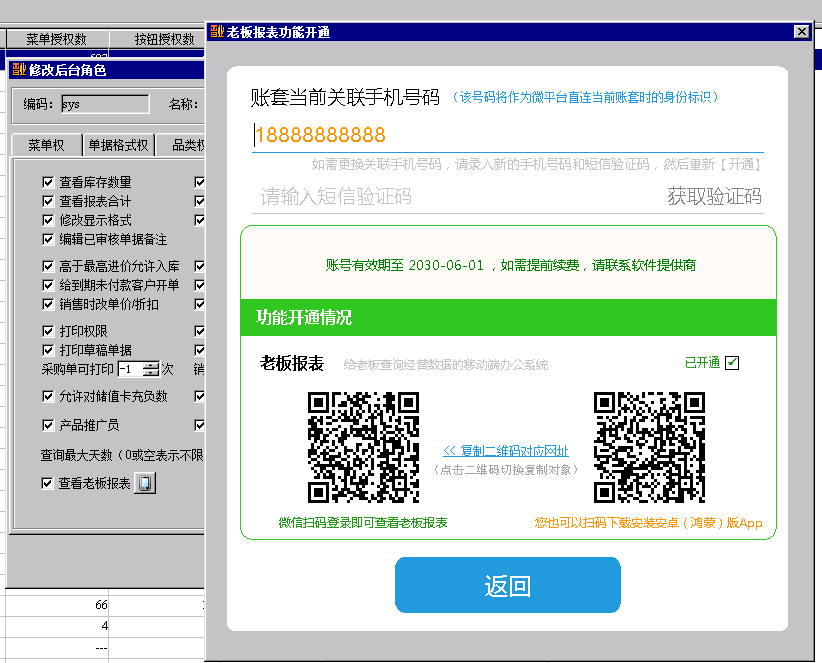Switch to the 菜单权 tab

click(x=46, y=146)
